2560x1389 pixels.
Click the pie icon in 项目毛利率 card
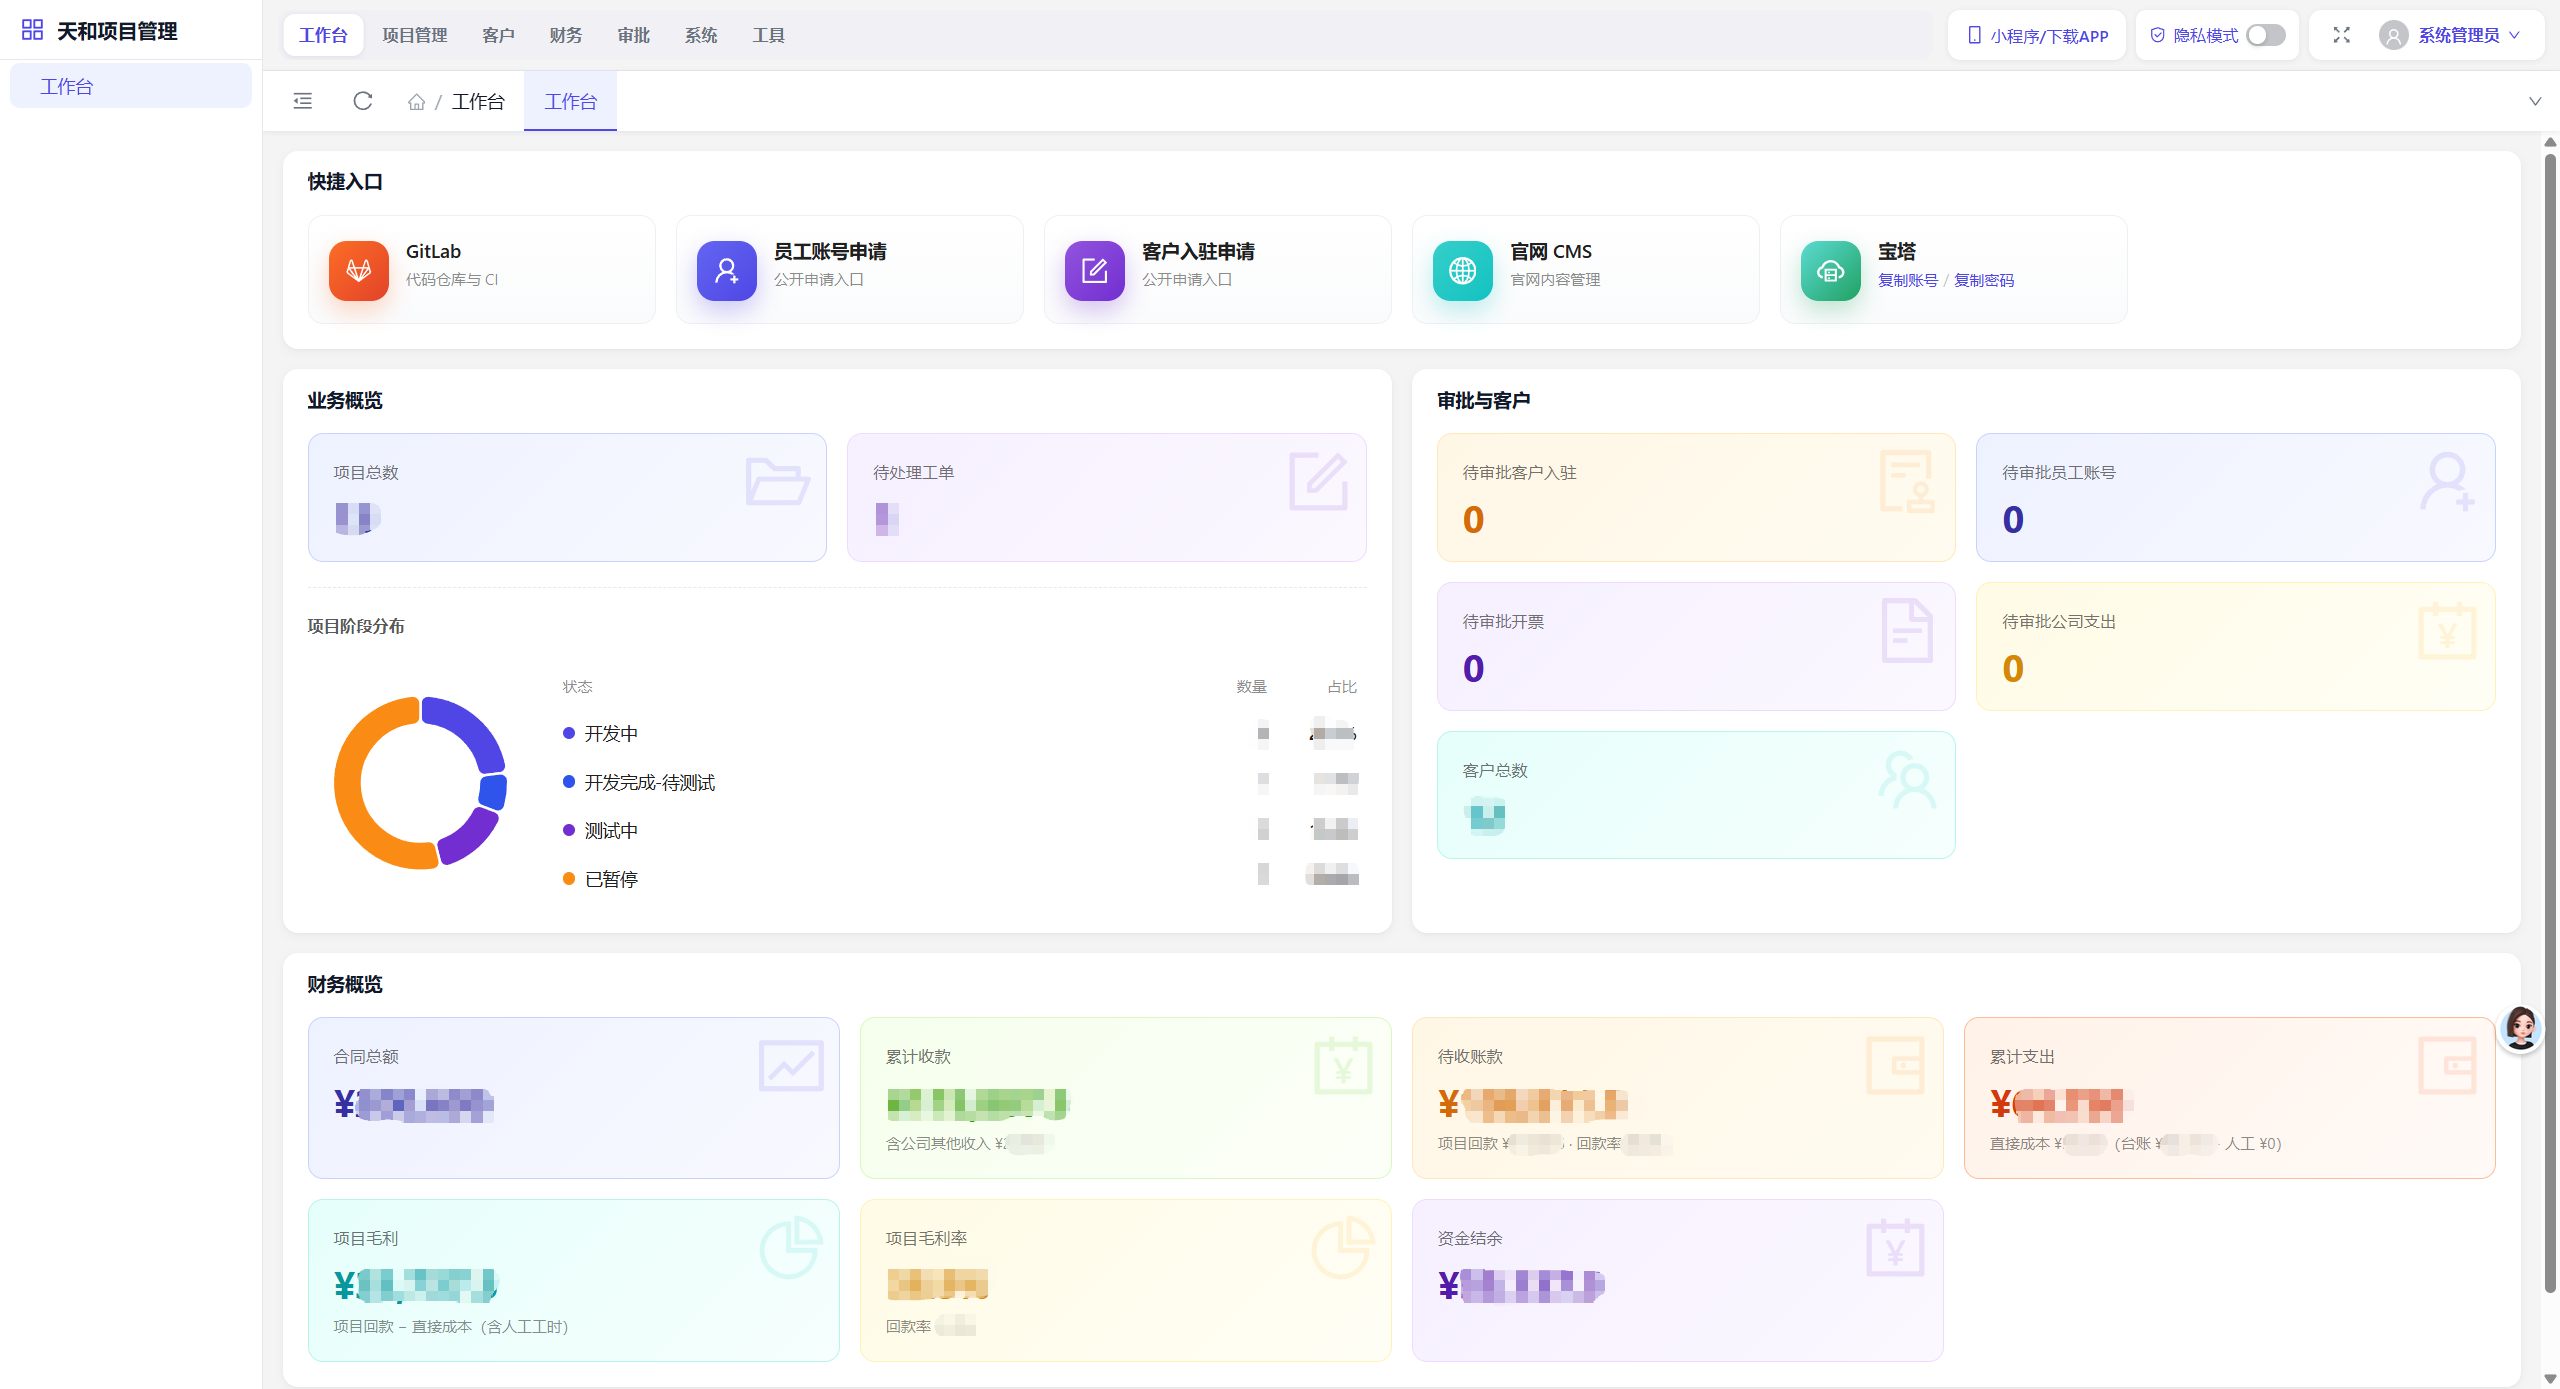click(x=1343, y=1247)
